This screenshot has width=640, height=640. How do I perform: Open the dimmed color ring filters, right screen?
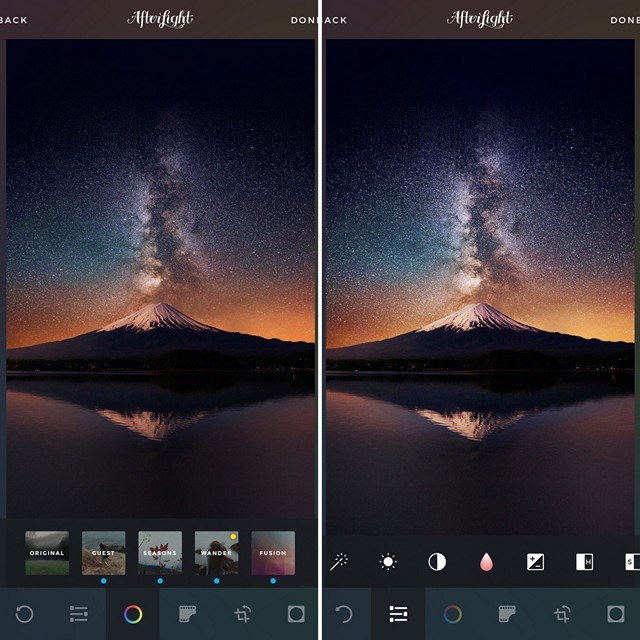[453, 614]
